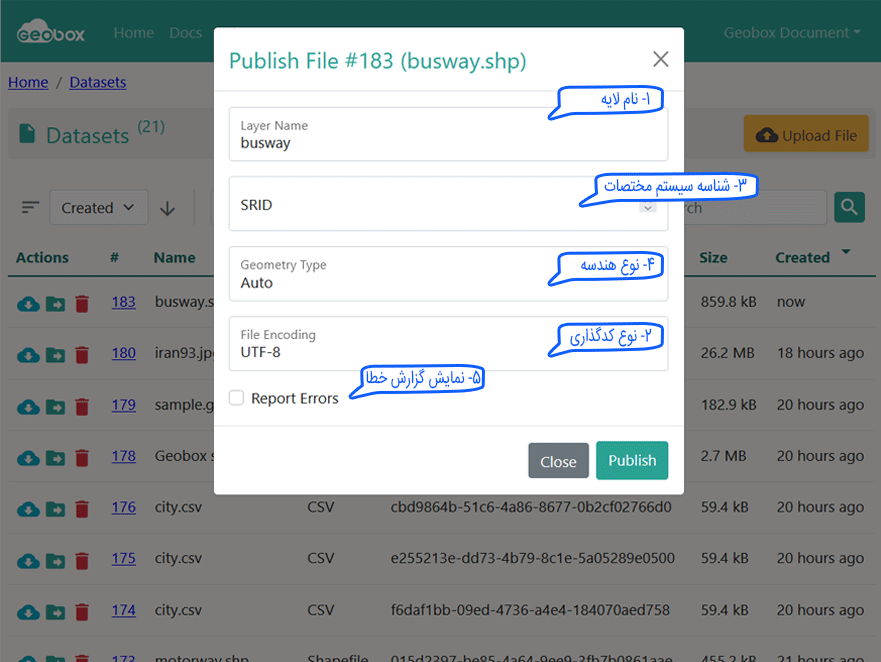Expand the Geometry Type selector

coord(447,274)
